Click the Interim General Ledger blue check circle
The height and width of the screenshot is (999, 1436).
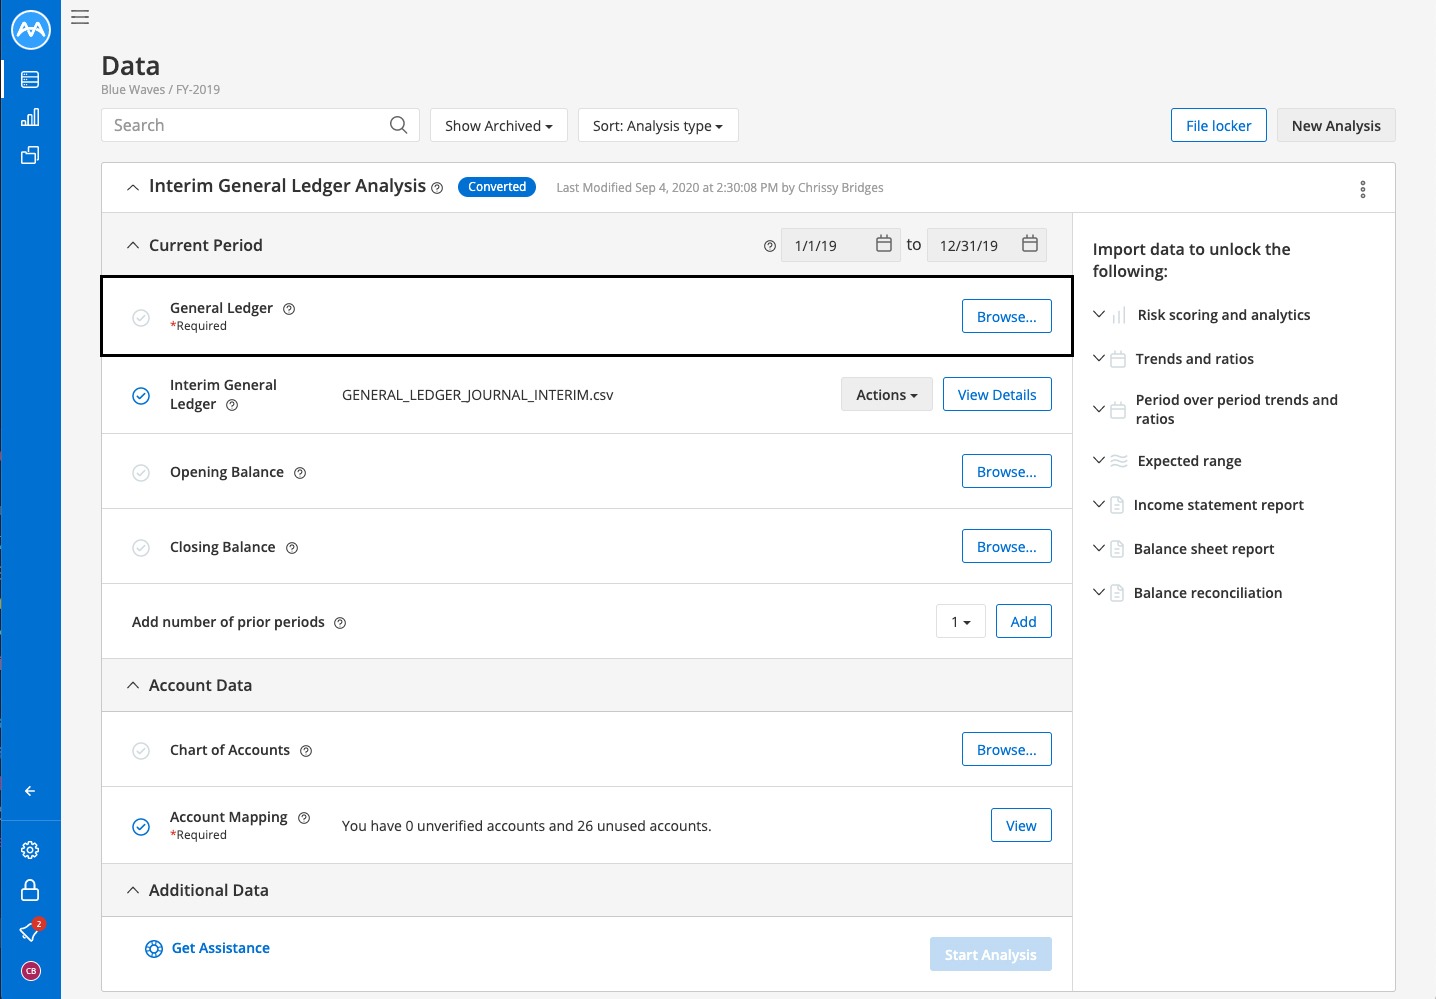[141, 396]
